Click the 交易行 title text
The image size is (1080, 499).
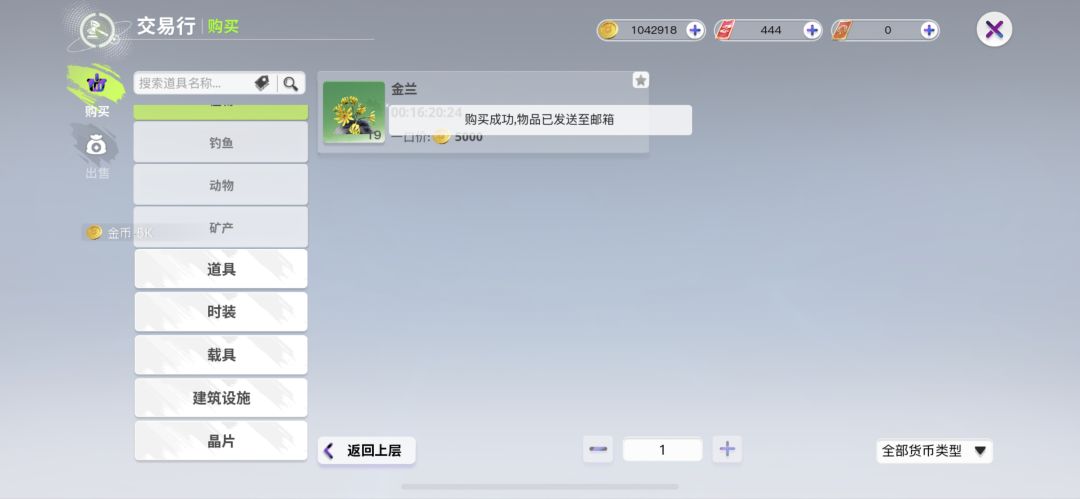(x=166, y=27)
